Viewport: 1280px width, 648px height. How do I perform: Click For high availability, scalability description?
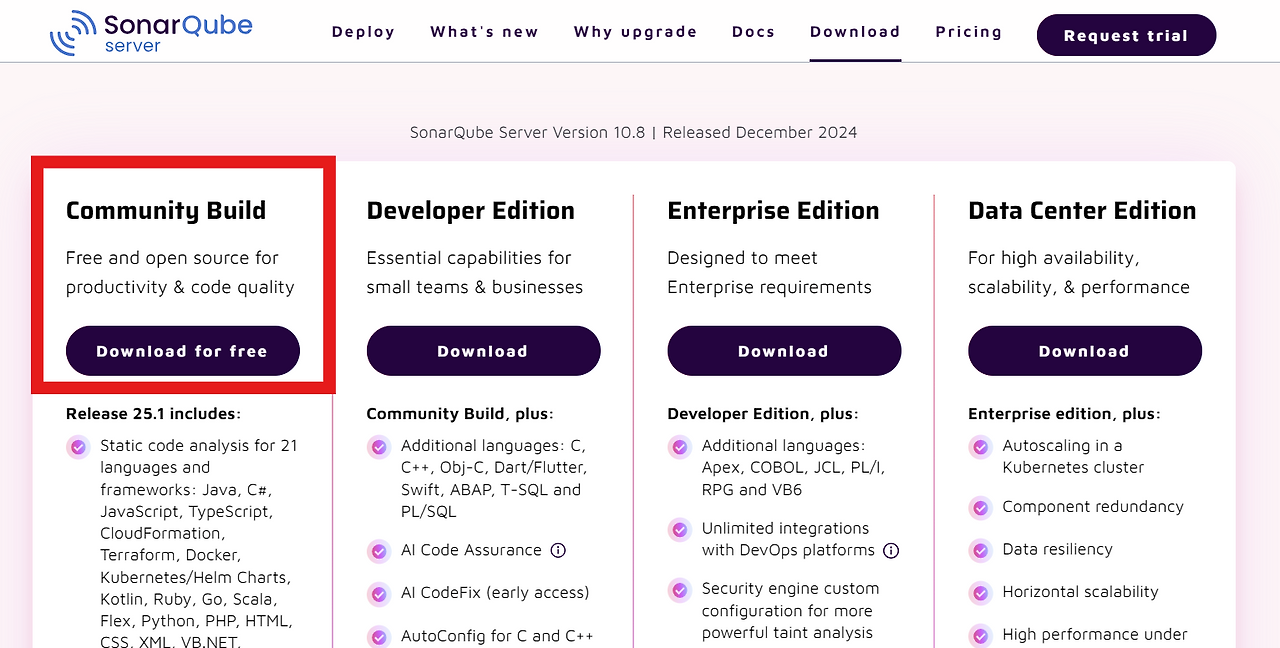pyautogui.click(x=1079, y=272)
